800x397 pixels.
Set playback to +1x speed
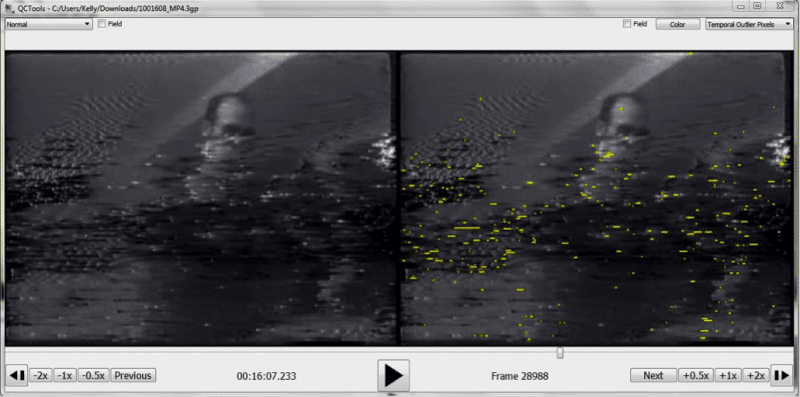[728, 376]
